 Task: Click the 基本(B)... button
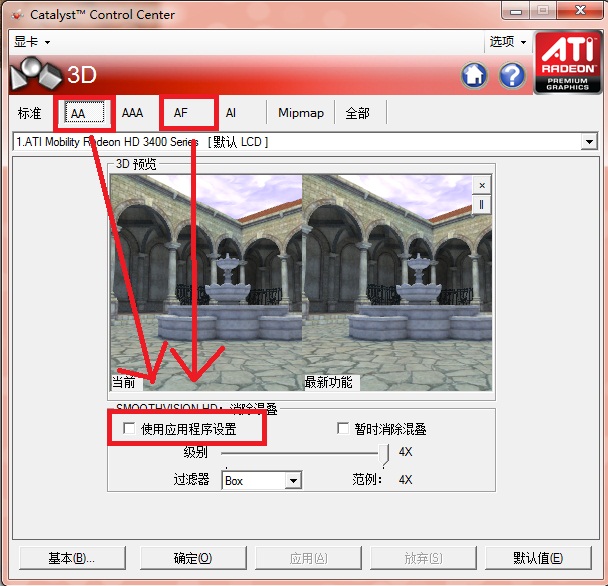tap(73, 558)
